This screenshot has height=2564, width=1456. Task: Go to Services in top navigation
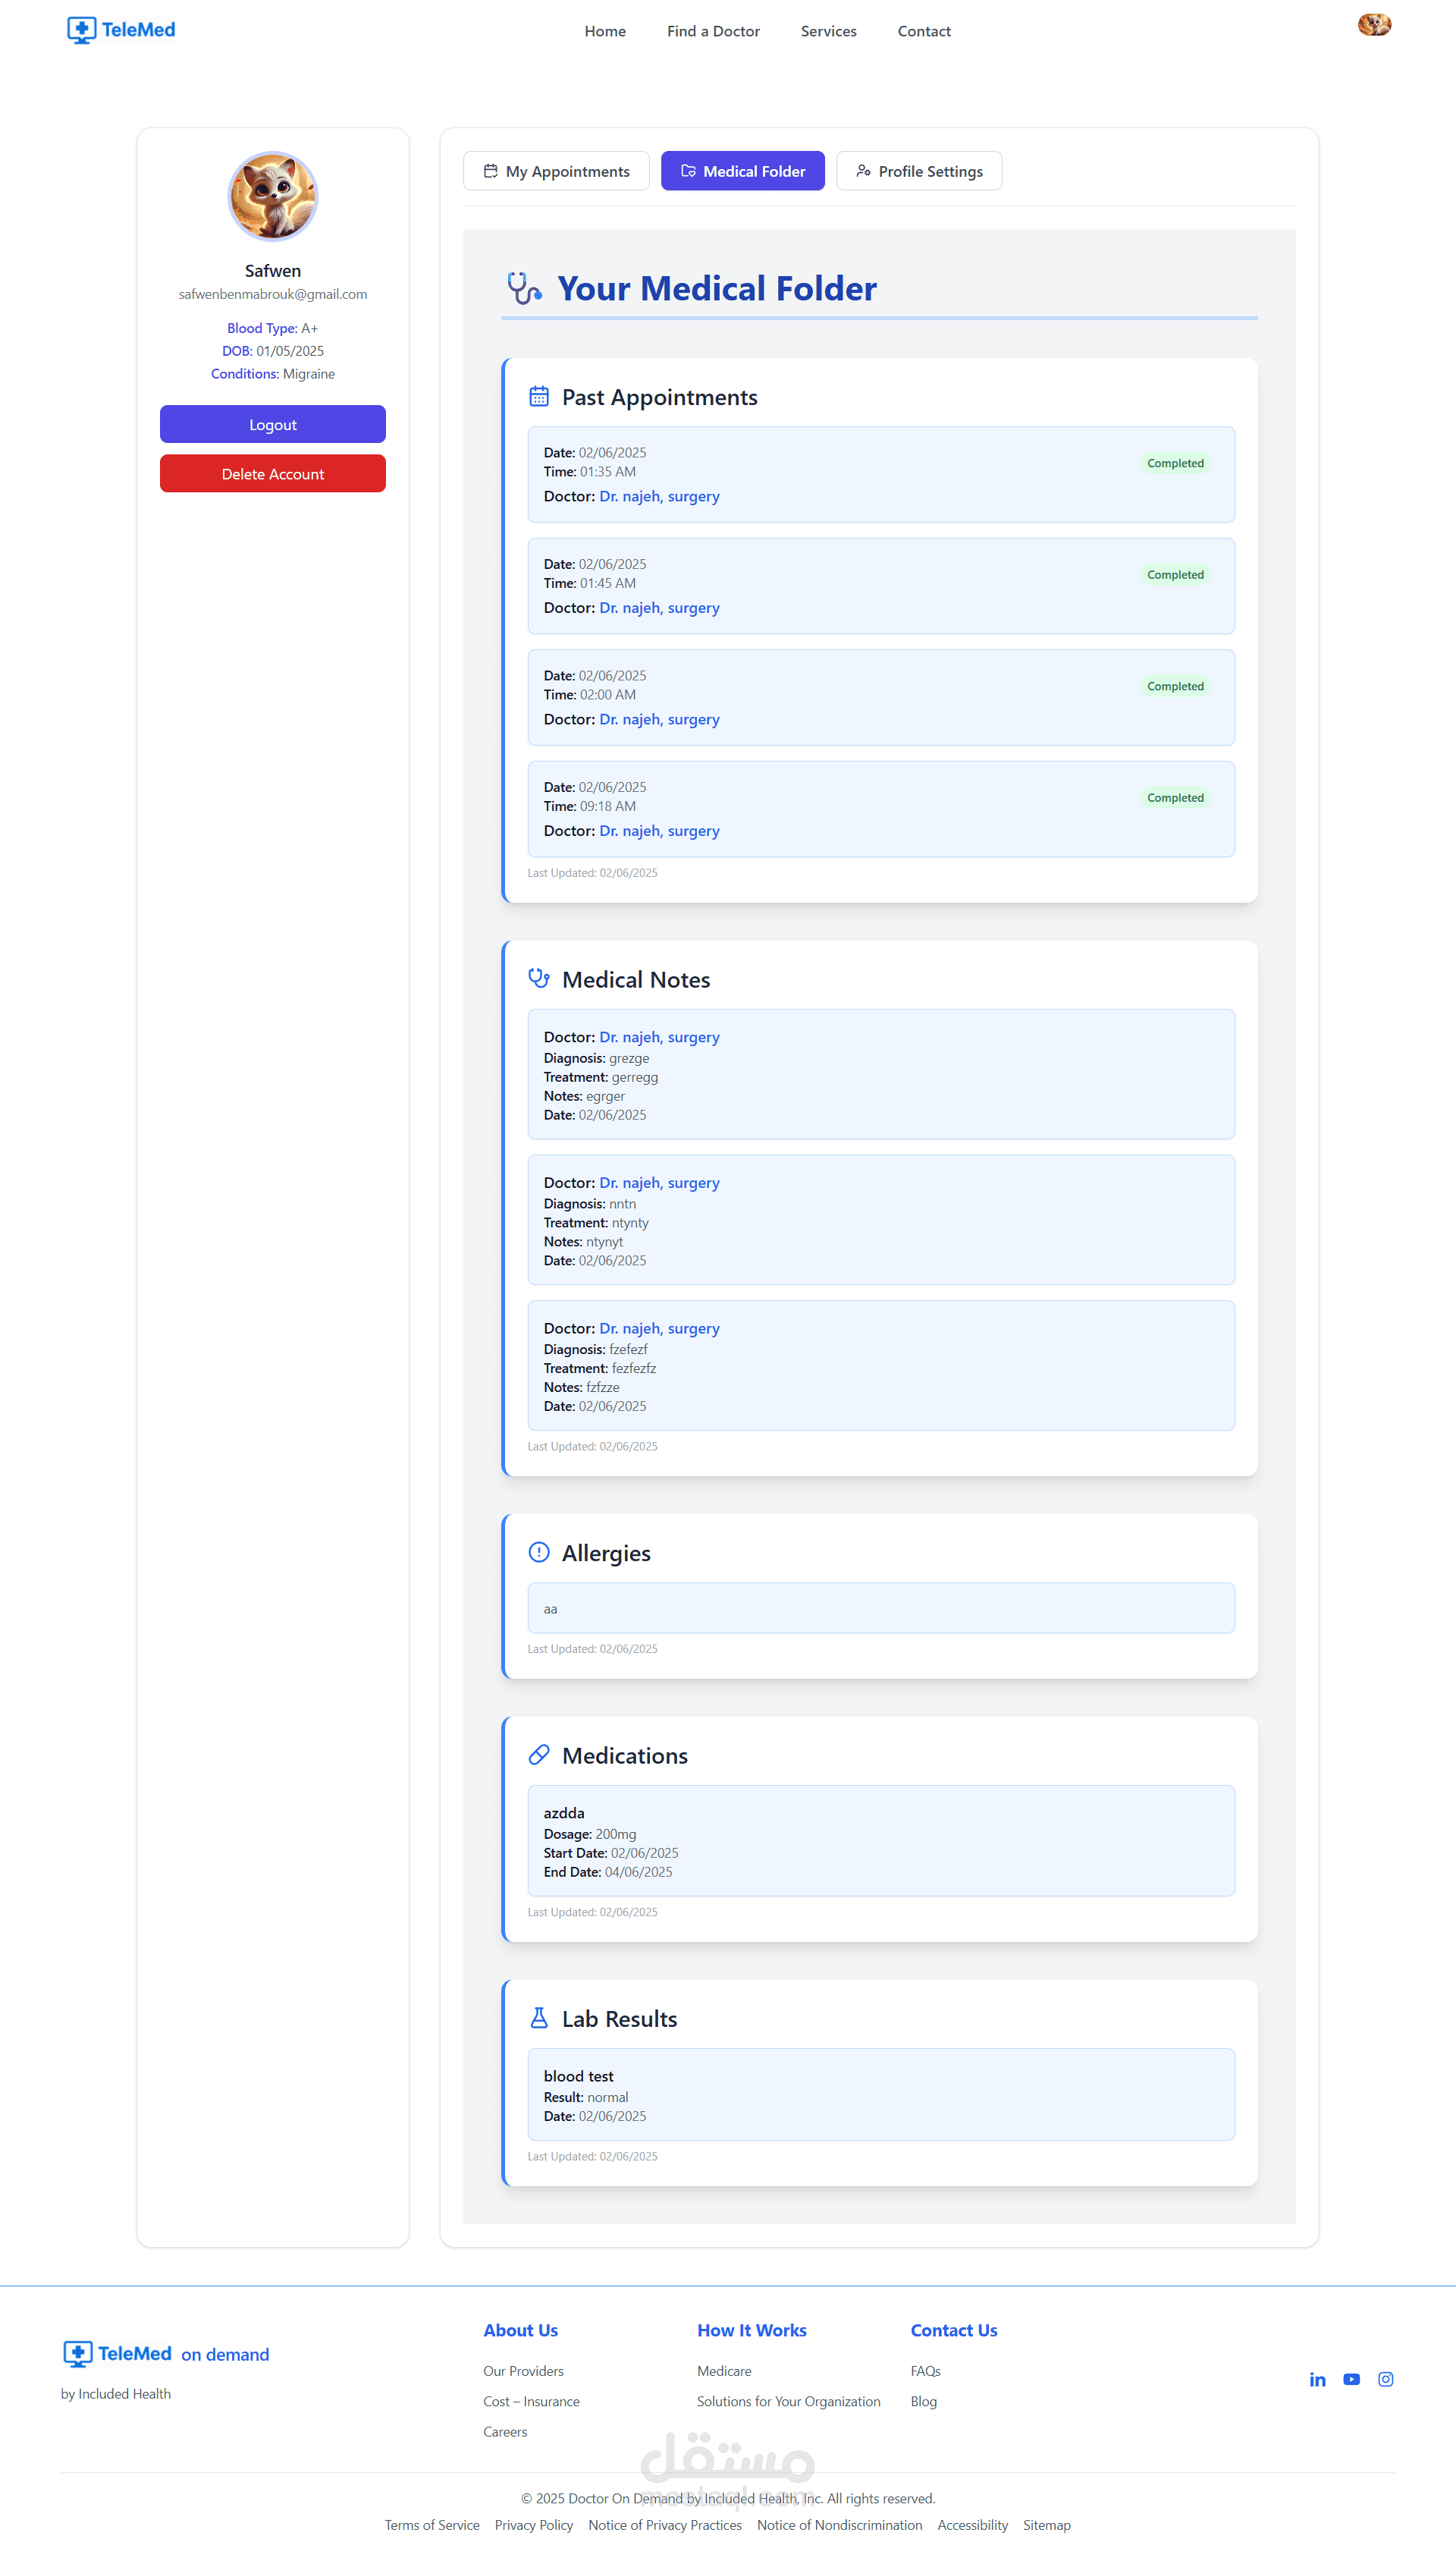coord(828,31)
